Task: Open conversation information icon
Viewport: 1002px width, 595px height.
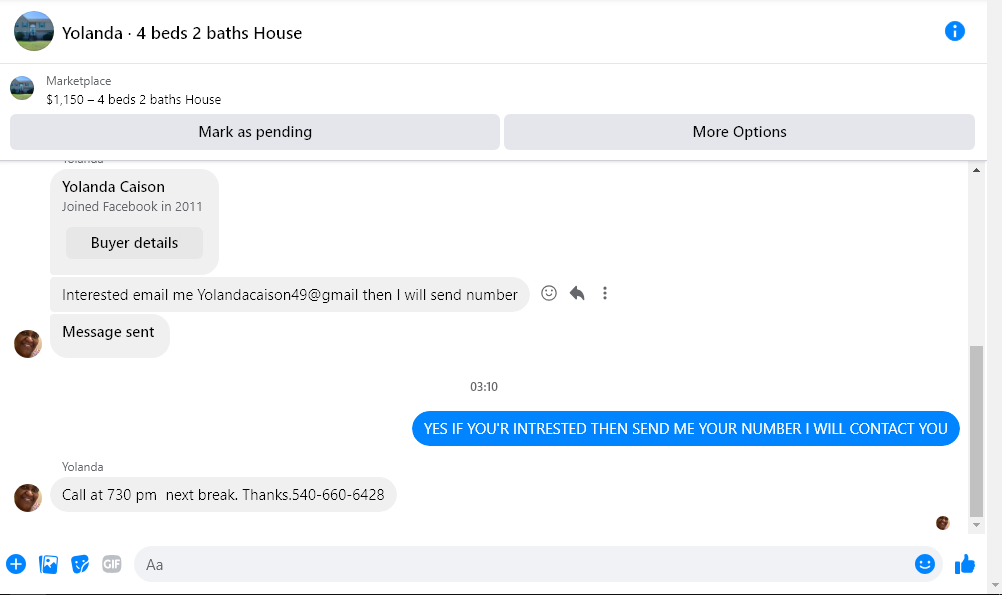Action: [954, 31]
